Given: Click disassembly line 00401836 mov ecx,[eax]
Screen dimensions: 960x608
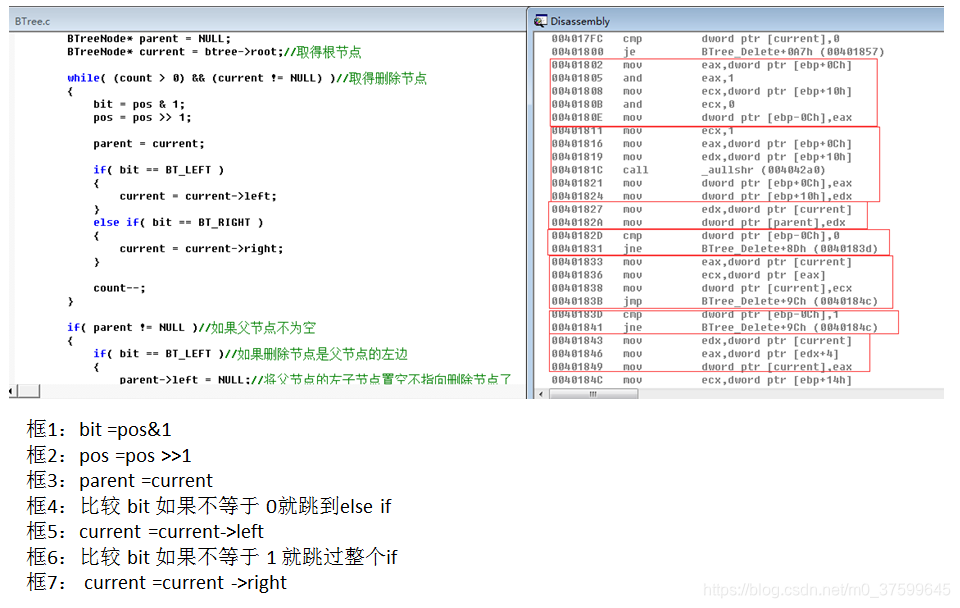Looking at the screenshot, I should (x=689, y=275).
